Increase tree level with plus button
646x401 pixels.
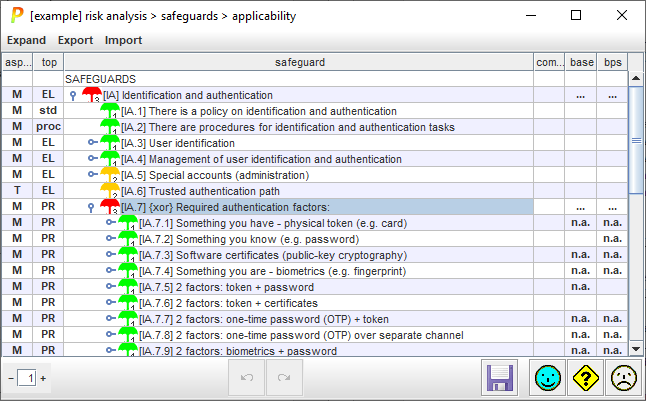pyautogui.click(x=43, y=378)
